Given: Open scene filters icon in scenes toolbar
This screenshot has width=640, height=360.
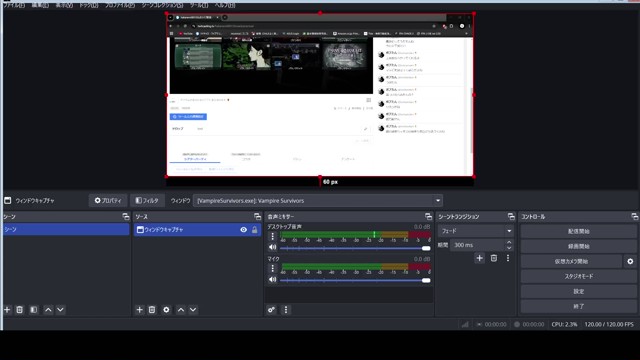Looking at the screenshot, I should coord(33,310).
